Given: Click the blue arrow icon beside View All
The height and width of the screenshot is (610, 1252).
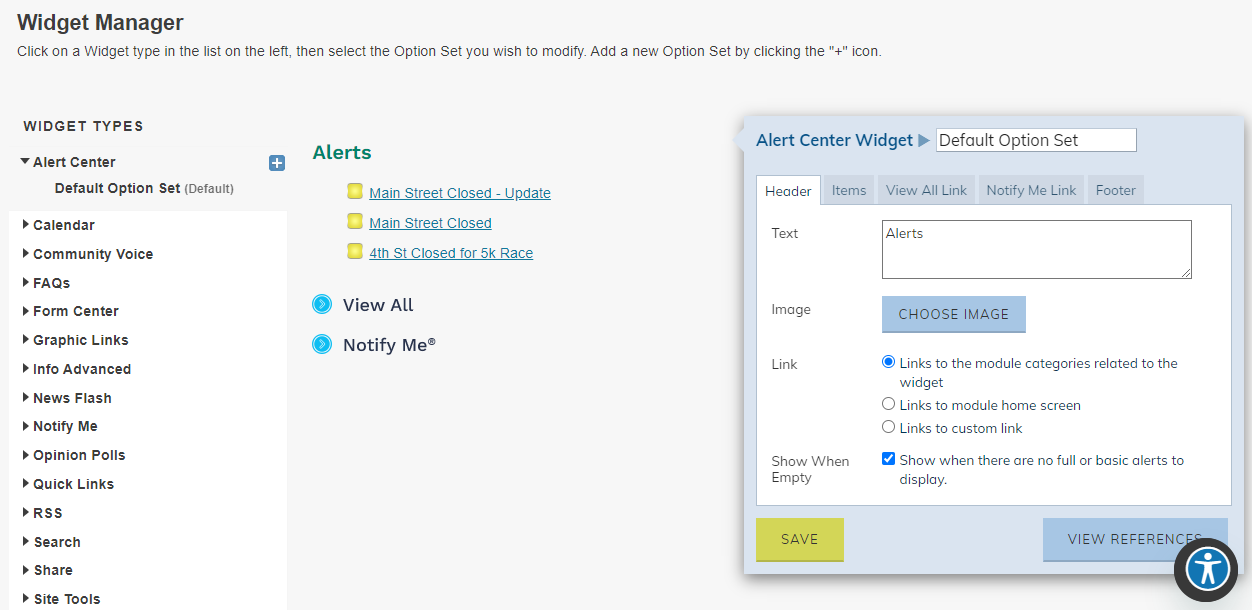Looking at the screenshot, I should pyautogui.click(x=322, y=305).
